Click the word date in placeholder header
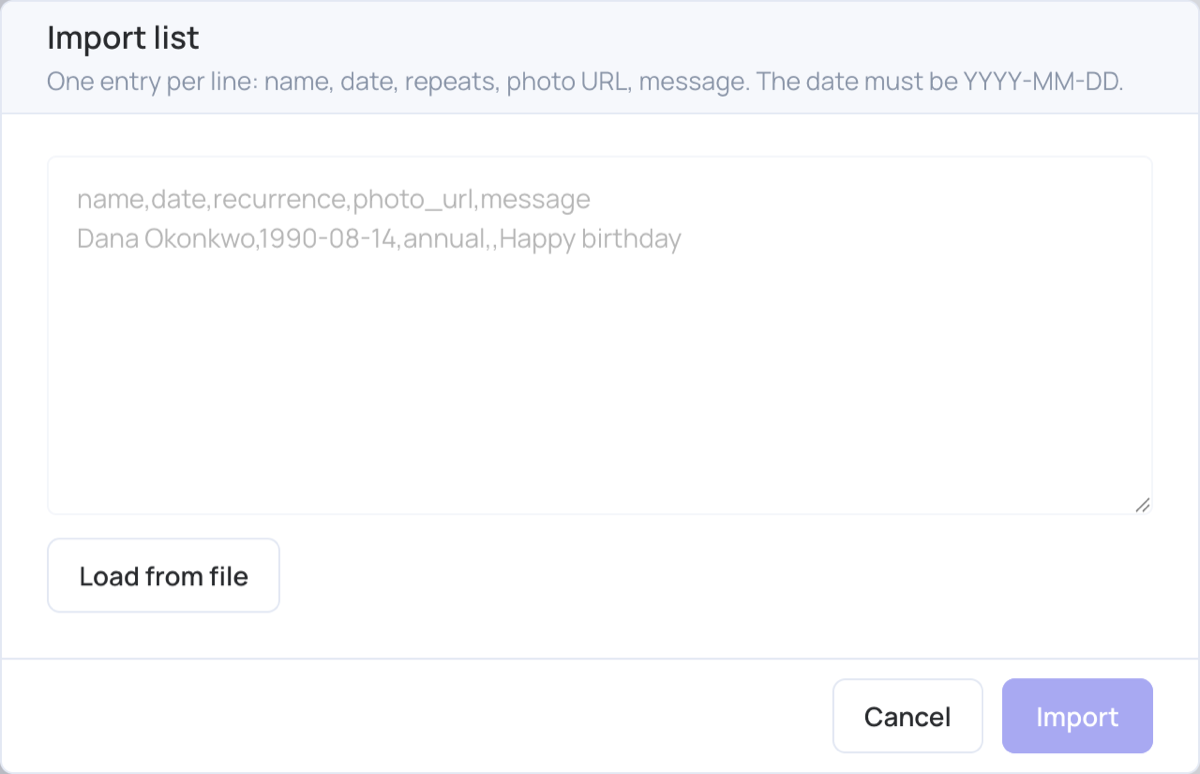 (178, 199)
